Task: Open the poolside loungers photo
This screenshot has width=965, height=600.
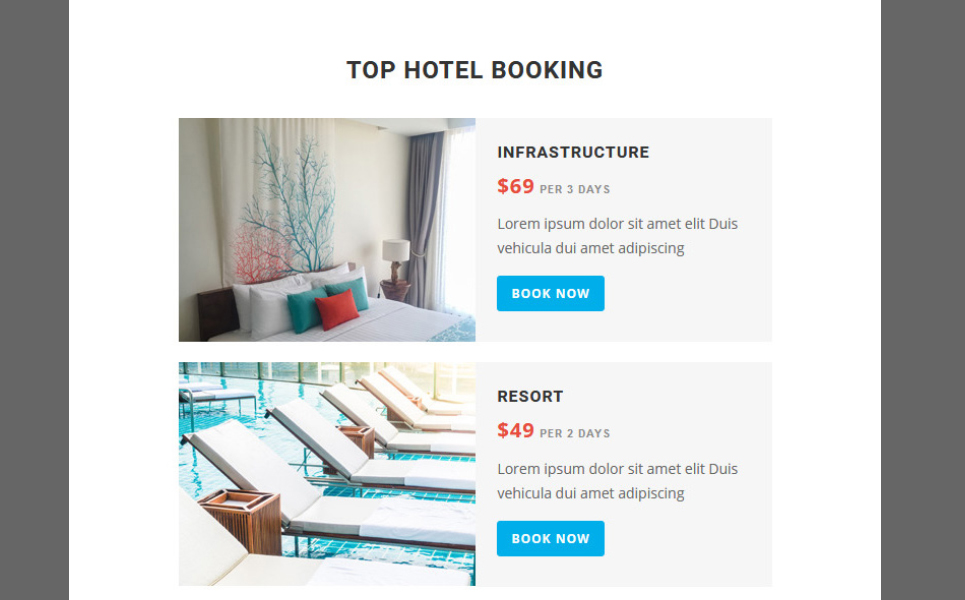Action: (x=327, y=474)
